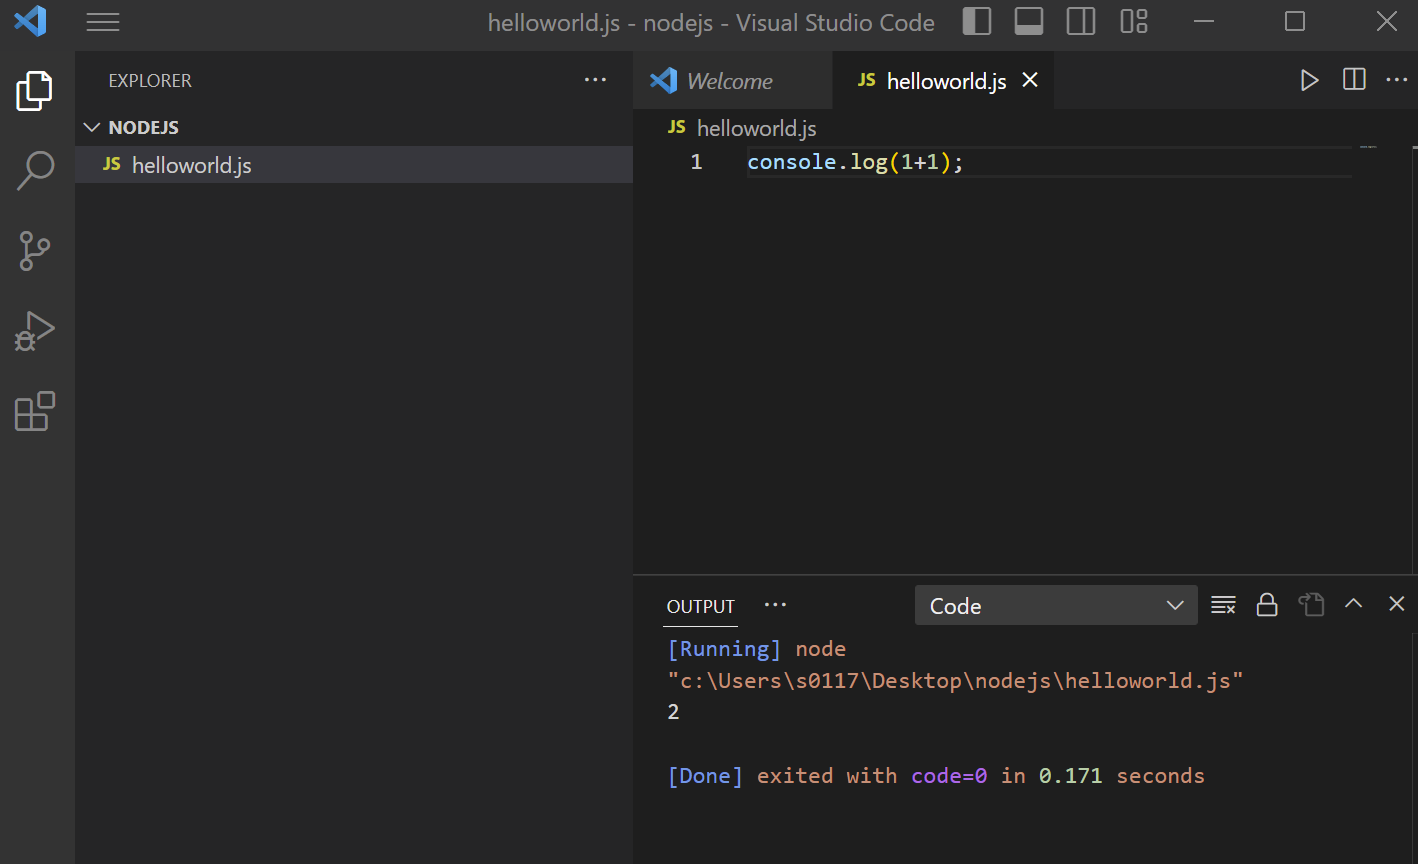
Task: Click line number 1 in gutter
Action: tap(696, 162)
